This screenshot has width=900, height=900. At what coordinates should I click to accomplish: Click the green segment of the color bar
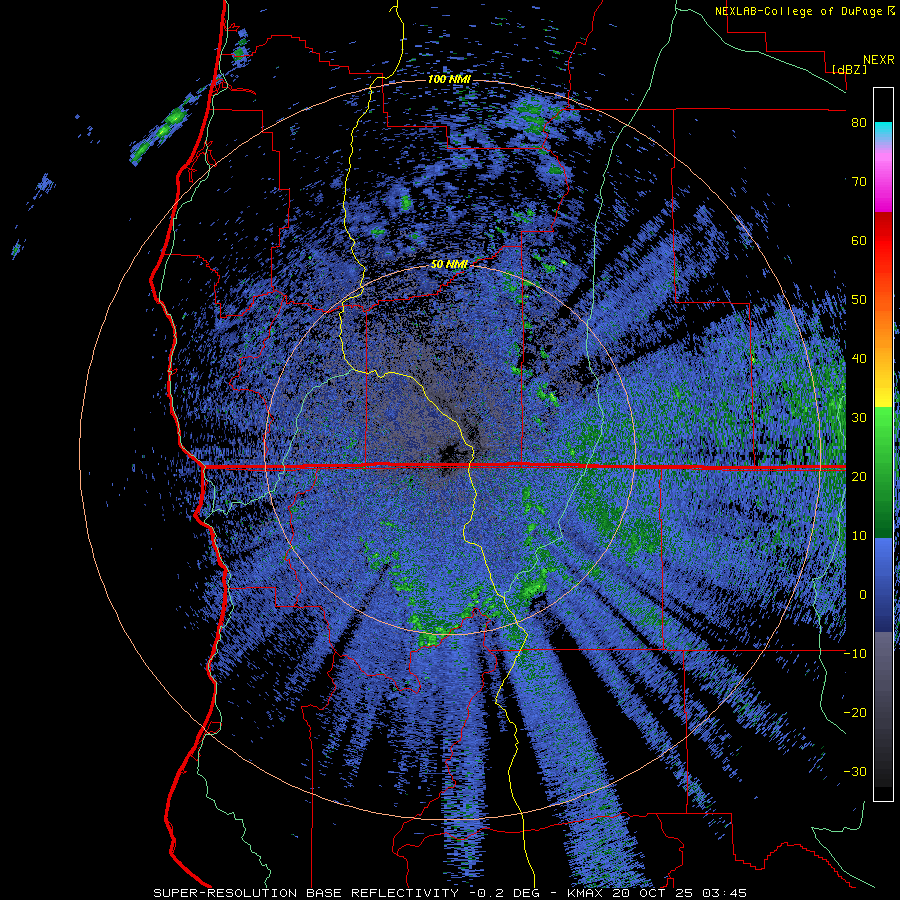click(x=883, y=472)
